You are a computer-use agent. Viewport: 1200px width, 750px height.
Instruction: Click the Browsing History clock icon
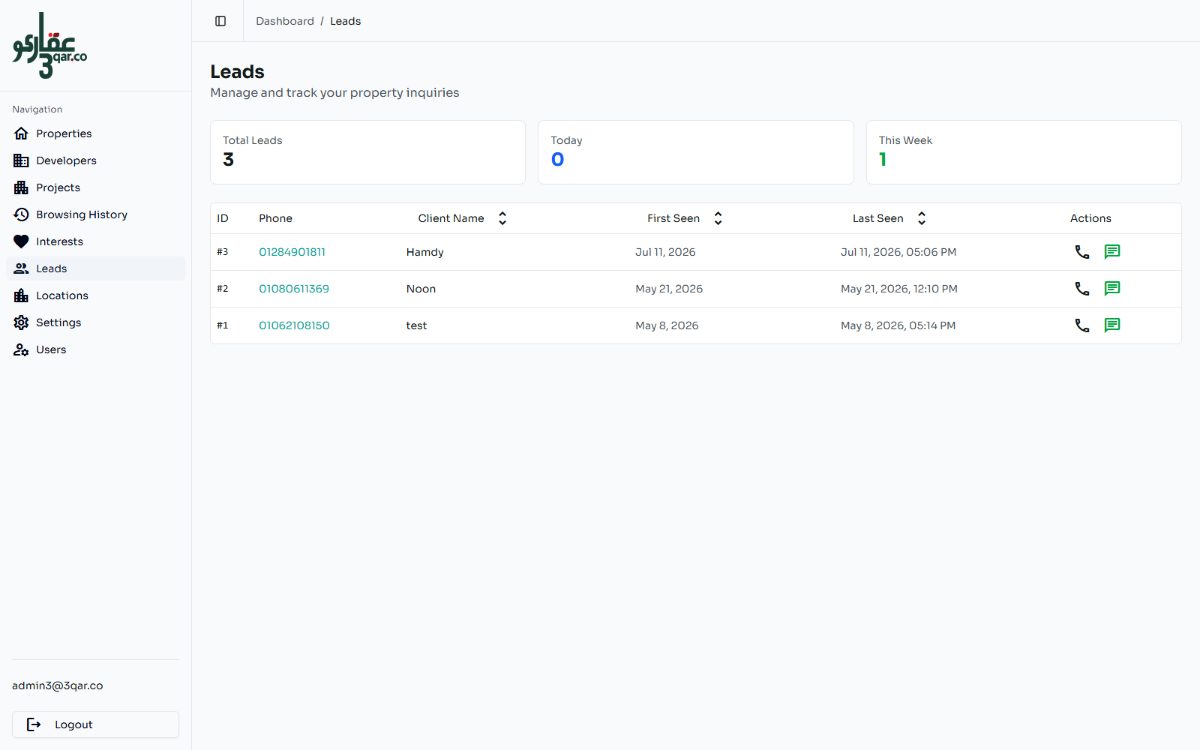click(x=21, y=214)
